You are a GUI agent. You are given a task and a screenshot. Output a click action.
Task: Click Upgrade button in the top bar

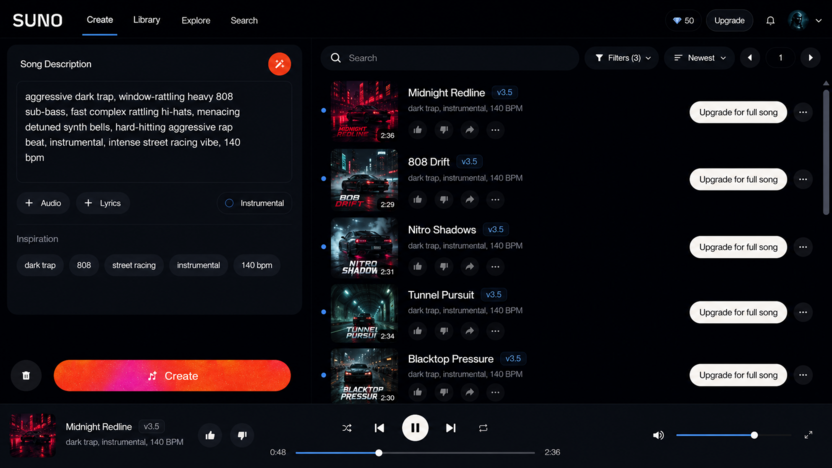(729, 21)
